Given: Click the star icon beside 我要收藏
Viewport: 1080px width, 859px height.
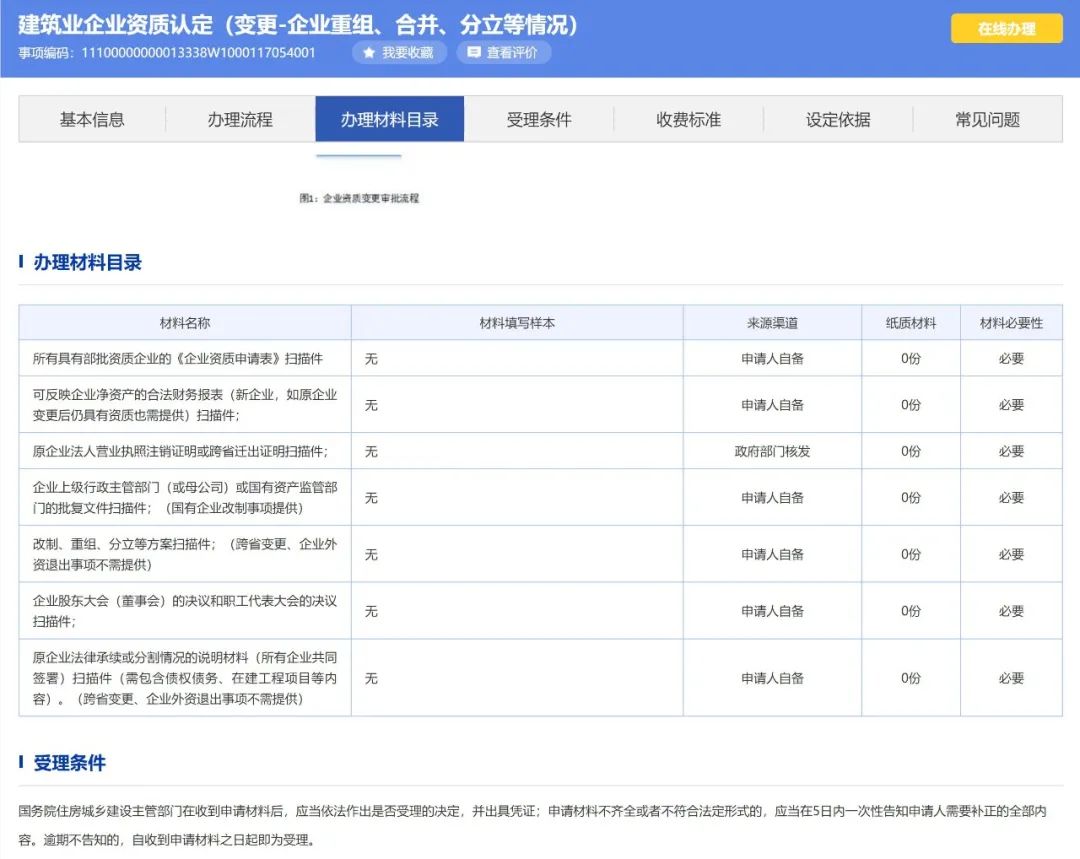Looking at the screenshot, I should pos(369,52).
